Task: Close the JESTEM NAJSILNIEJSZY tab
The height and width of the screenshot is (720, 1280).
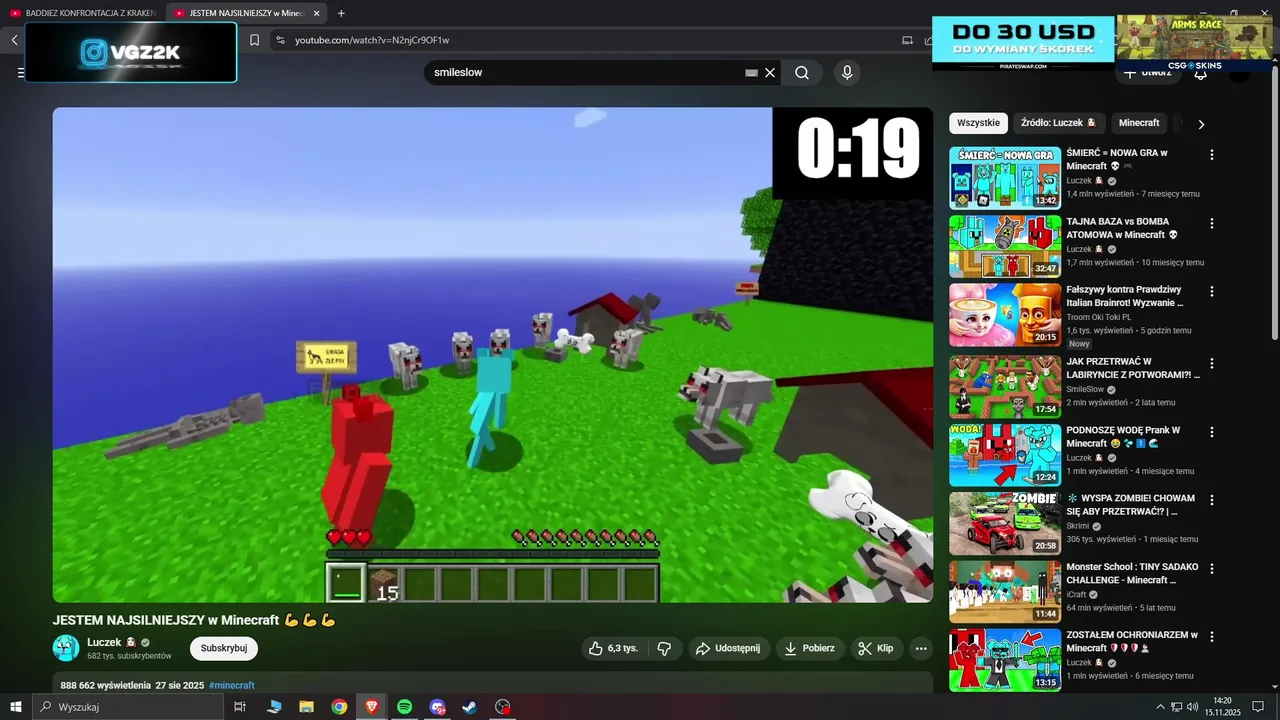Action: [x=317, y=13]
